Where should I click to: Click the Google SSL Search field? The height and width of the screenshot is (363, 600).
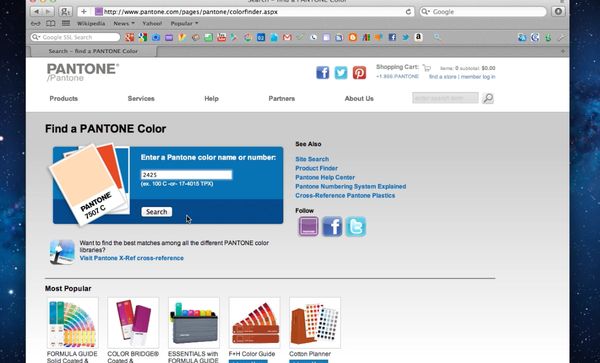(x=75, y=37)
